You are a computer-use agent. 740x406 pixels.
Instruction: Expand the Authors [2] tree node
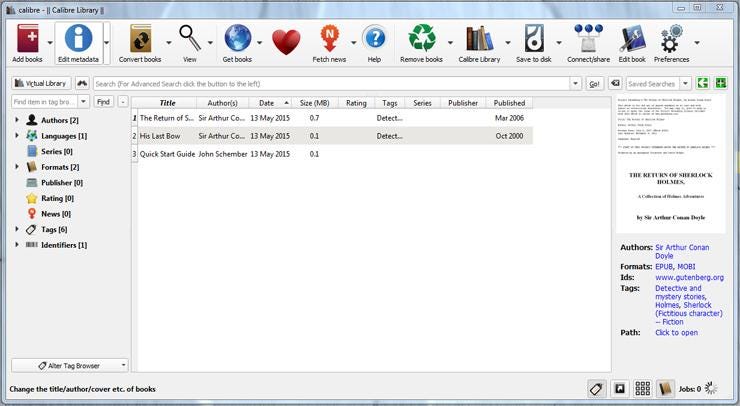pyautogui.click(x=17, y=120)
